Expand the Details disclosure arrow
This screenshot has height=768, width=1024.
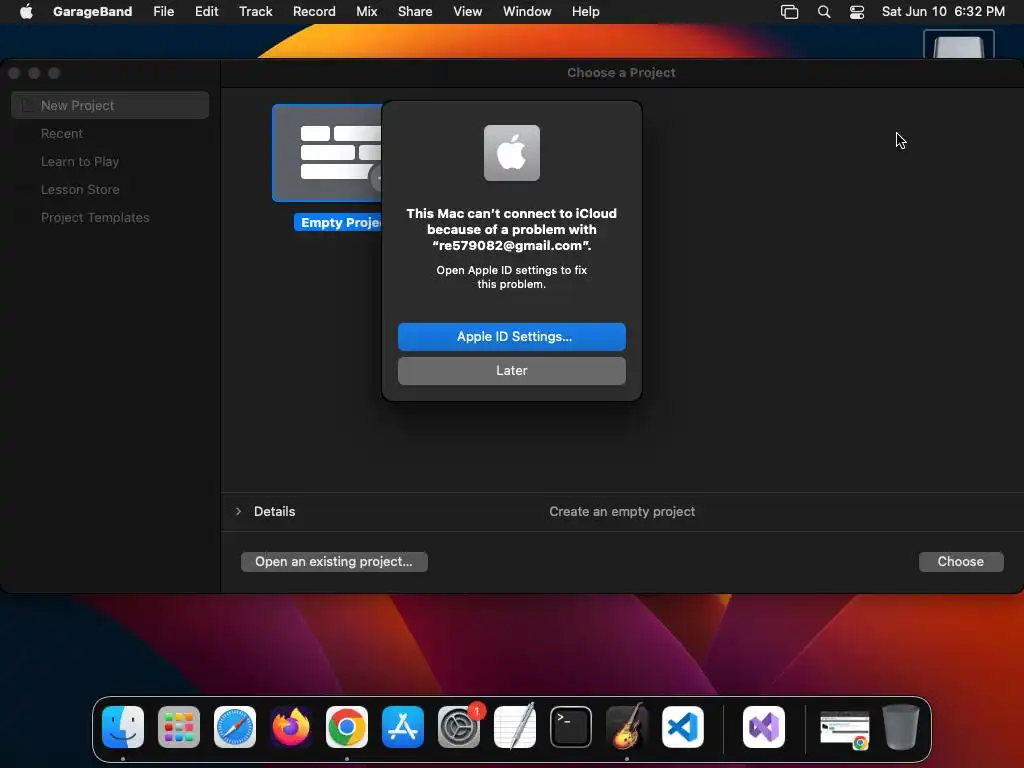[238, 511]
